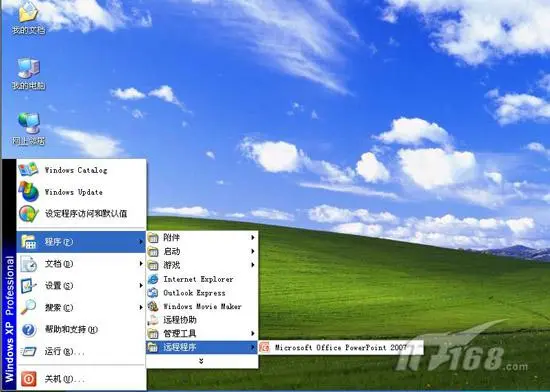This screenshot has height=392, width=550.
Task: Choose the 远程协助 menu label
Action: tap(180, 320)
